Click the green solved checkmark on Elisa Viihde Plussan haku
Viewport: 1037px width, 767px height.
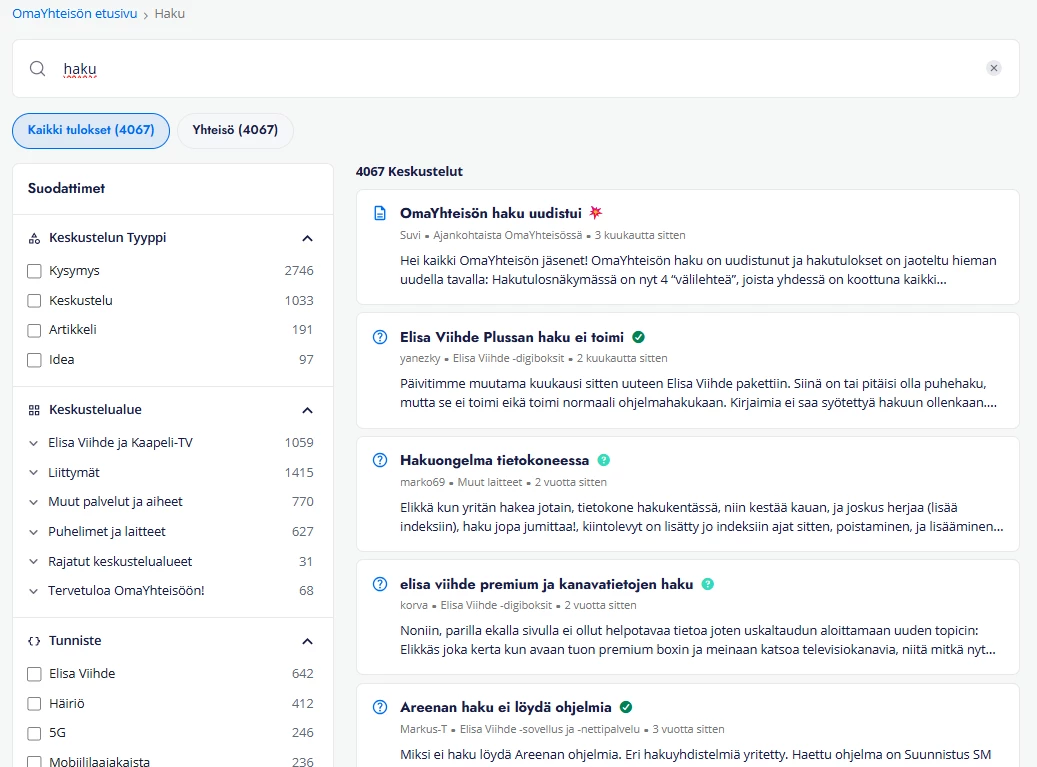coord(638,337)
